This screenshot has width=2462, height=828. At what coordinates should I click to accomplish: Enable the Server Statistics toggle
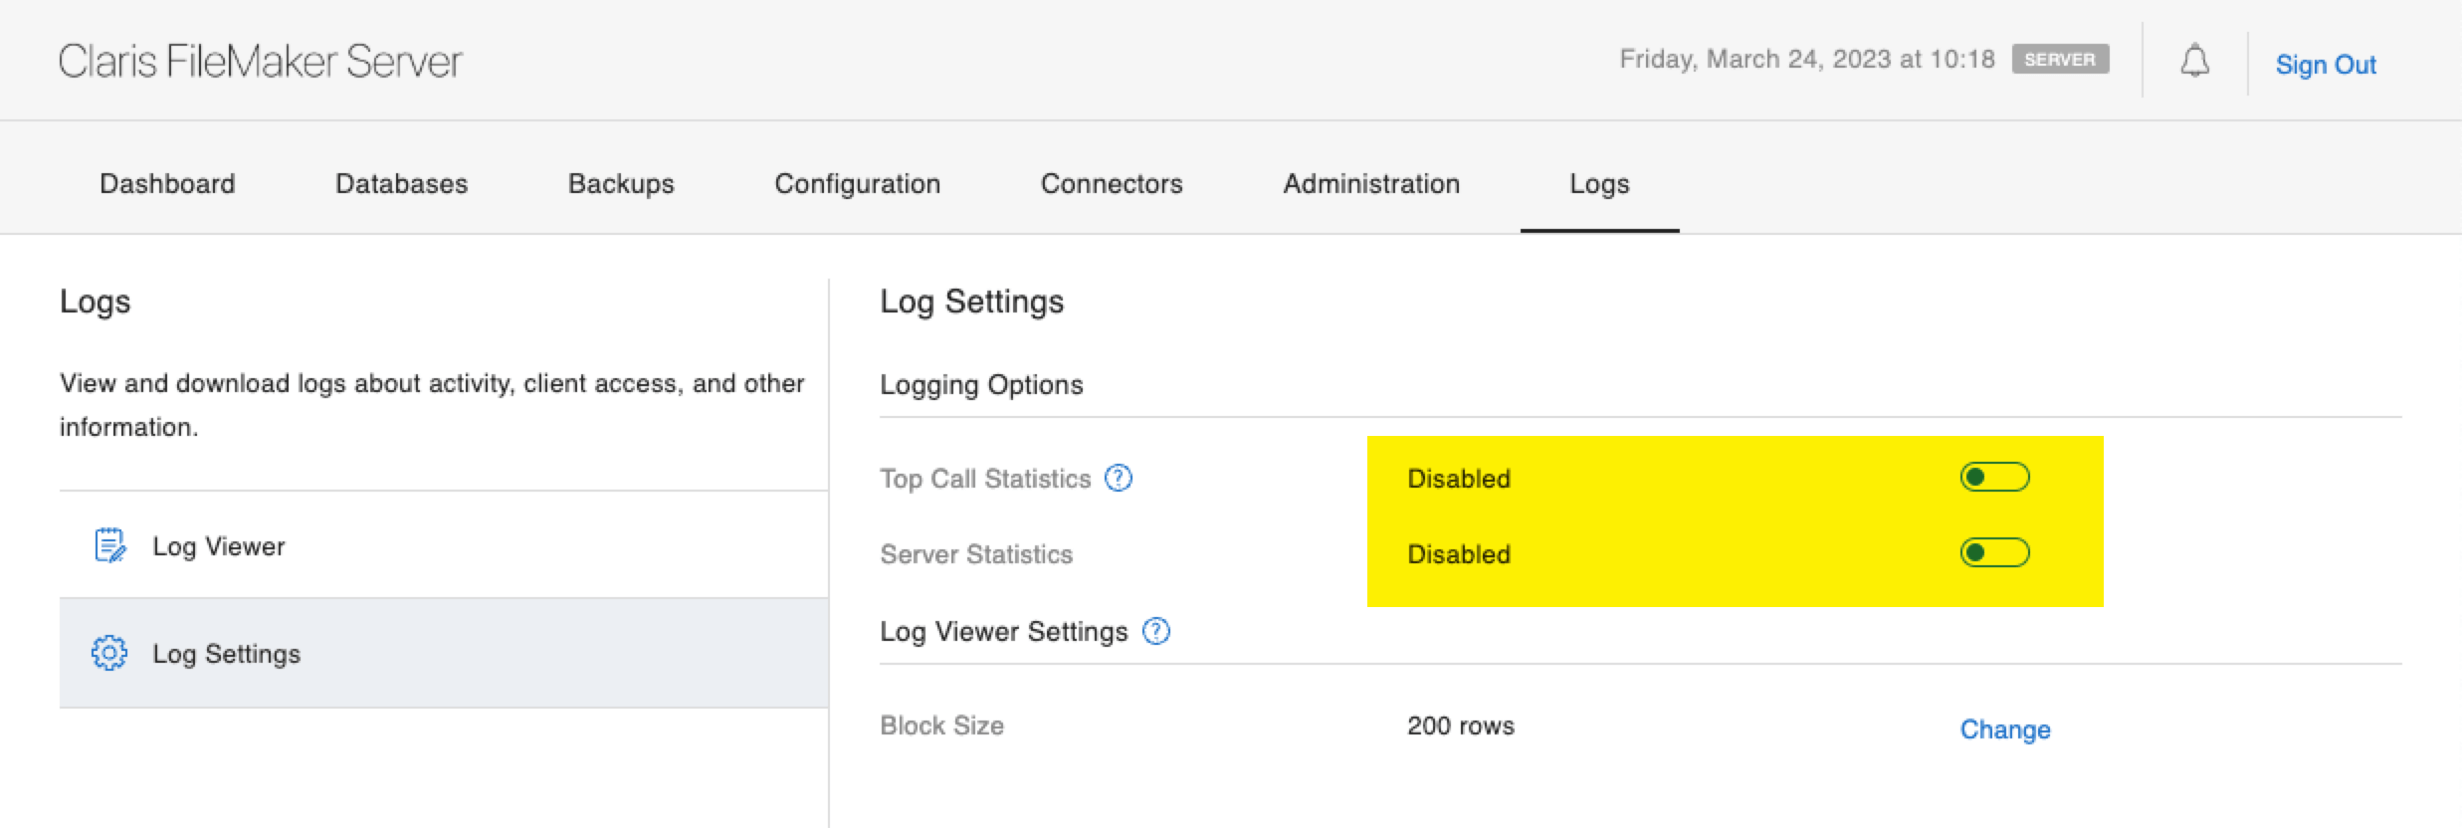(1994, 552)
